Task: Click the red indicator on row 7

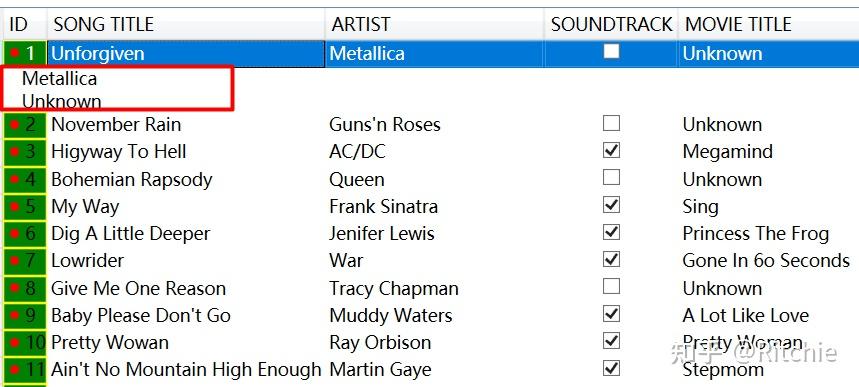Action: 15,260
